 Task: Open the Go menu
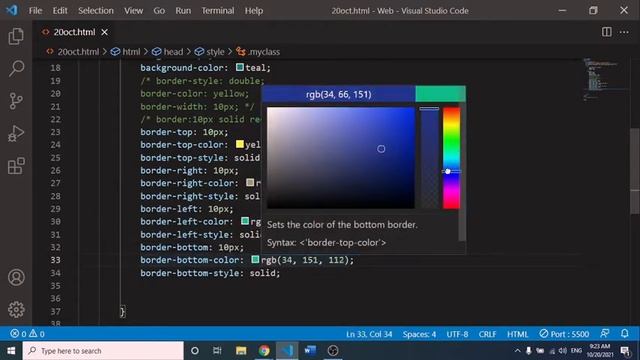point(159,11)
